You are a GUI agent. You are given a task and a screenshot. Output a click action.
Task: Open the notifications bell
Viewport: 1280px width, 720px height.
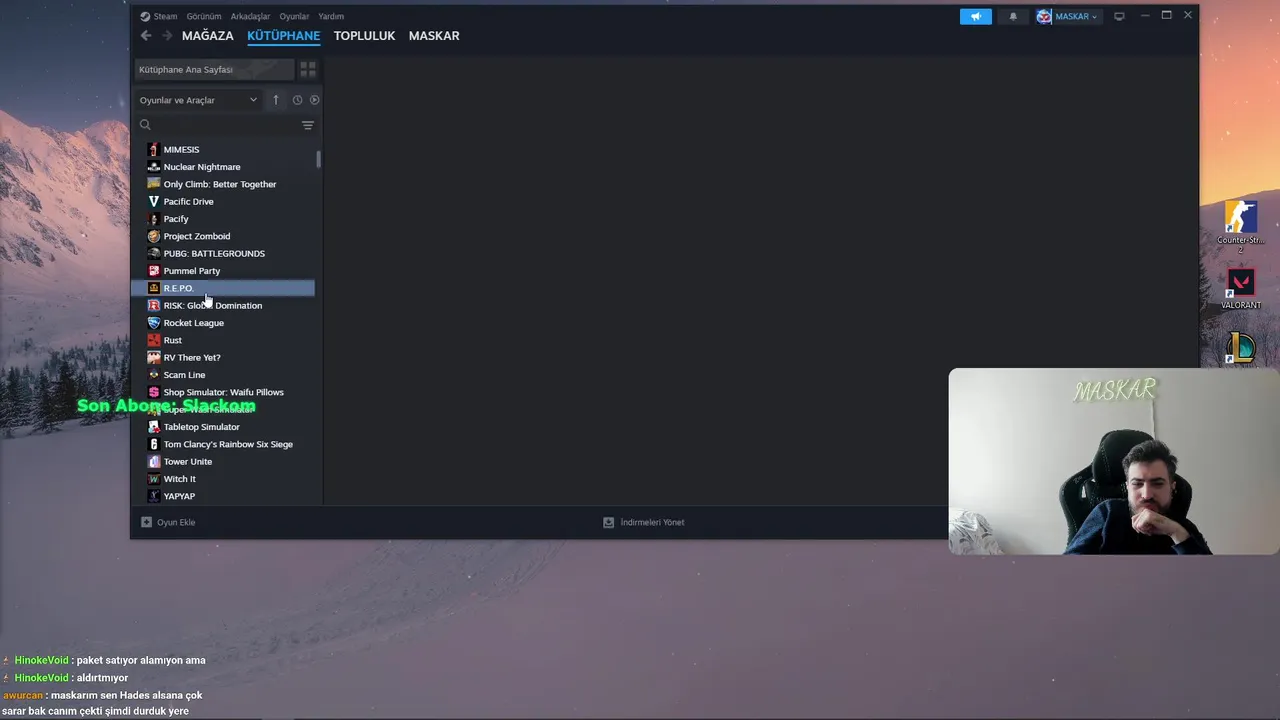pyautogui.click(x=1013, y=16)
